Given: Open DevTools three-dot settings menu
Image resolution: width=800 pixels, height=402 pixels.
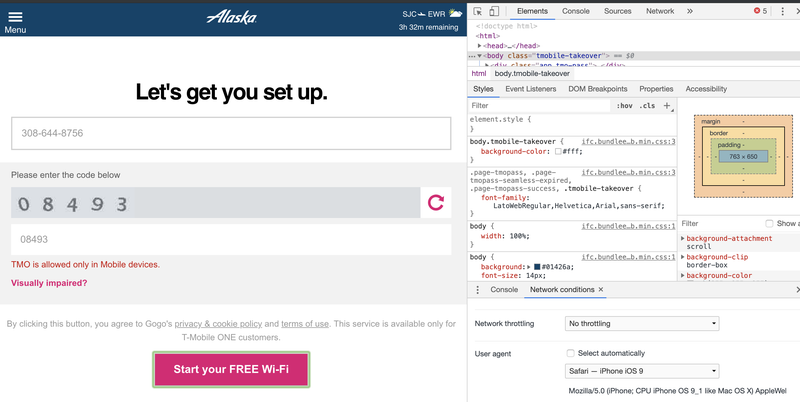Looking at the screenshot, I should coord(782,11).
